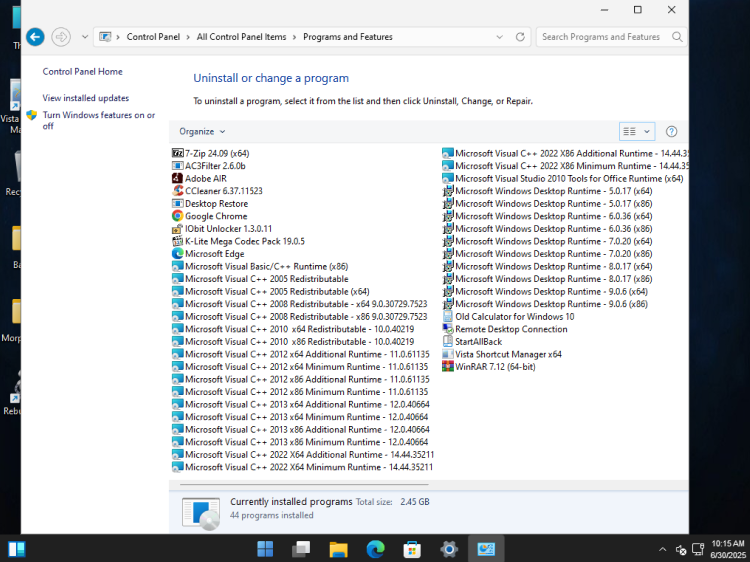The image size is (750, 562).
Task: Click the Remote Desktop Connection icon
Action: pyautogui.click(x=448, y=329)
